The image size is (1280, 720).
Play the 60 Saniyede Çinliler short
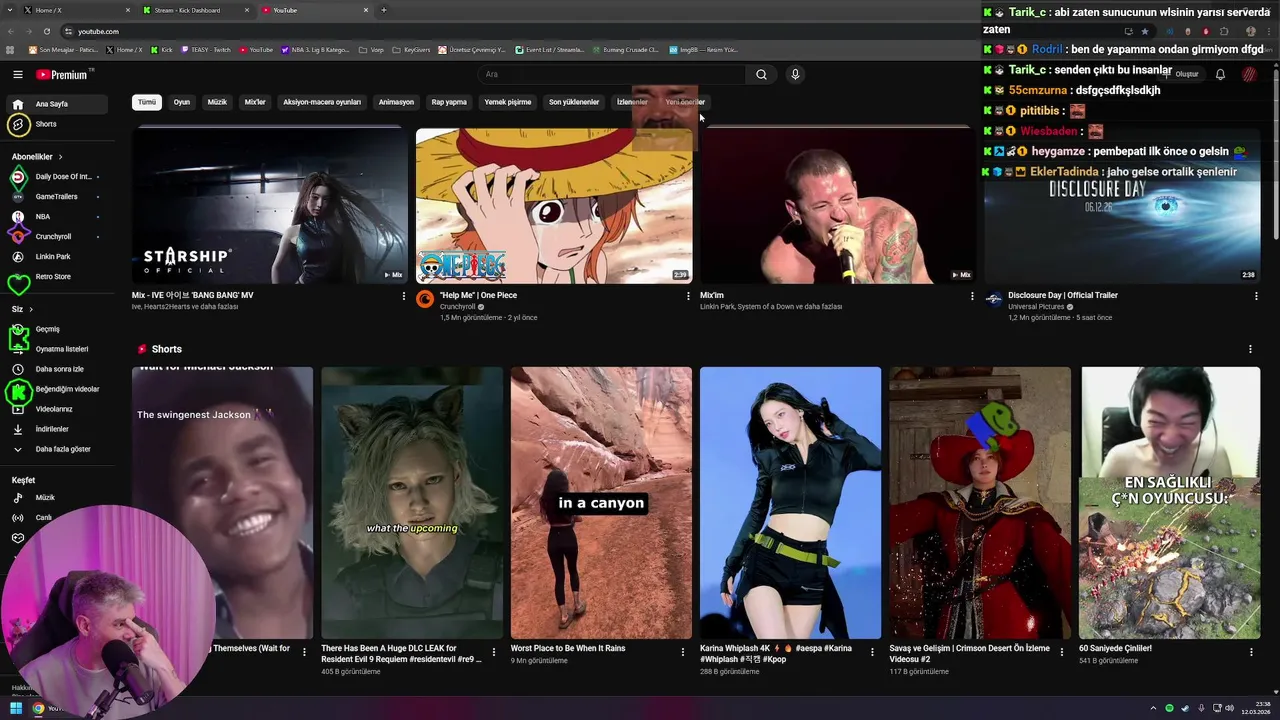click(x=1170, y=503)
